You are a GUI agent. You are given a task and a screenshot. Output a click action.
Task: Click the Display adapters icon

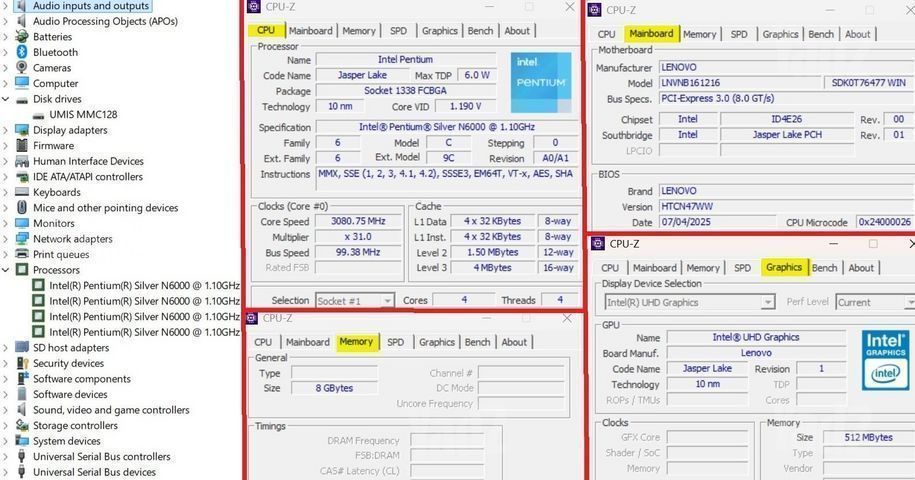(22, 129)
